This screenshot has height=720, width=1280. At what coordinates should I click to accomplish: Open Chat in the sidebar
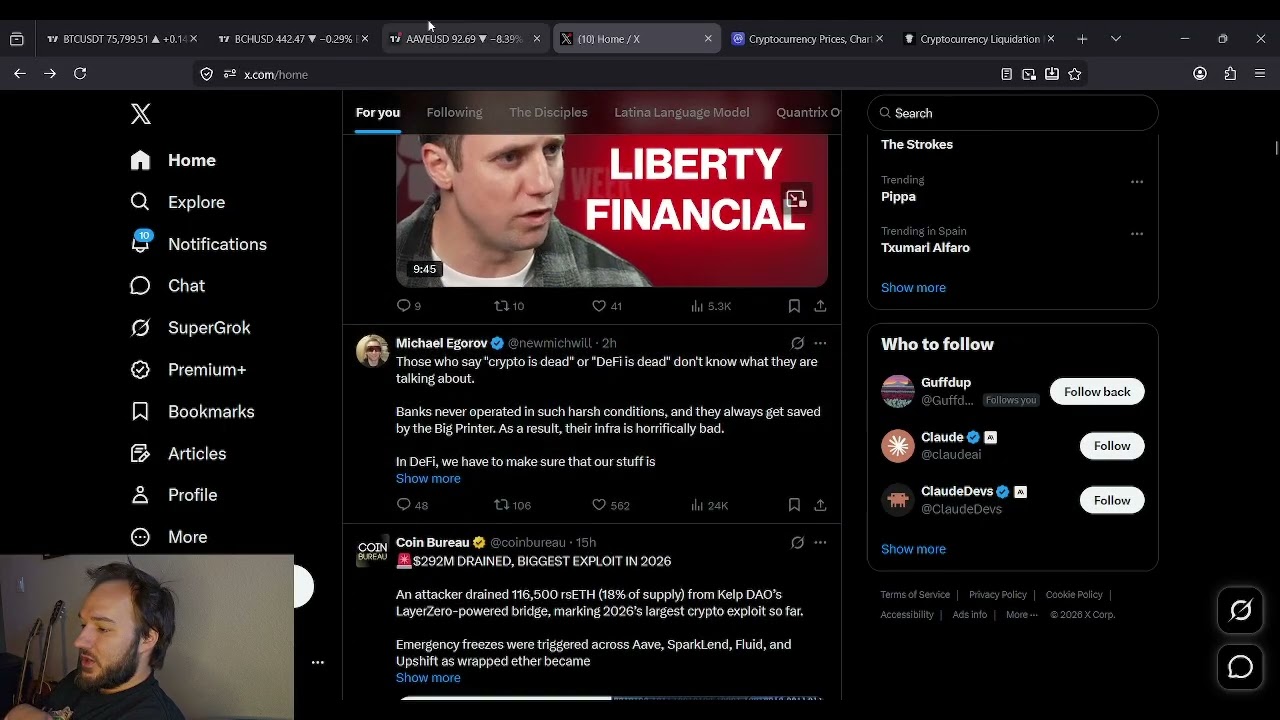tap(167, 286)
